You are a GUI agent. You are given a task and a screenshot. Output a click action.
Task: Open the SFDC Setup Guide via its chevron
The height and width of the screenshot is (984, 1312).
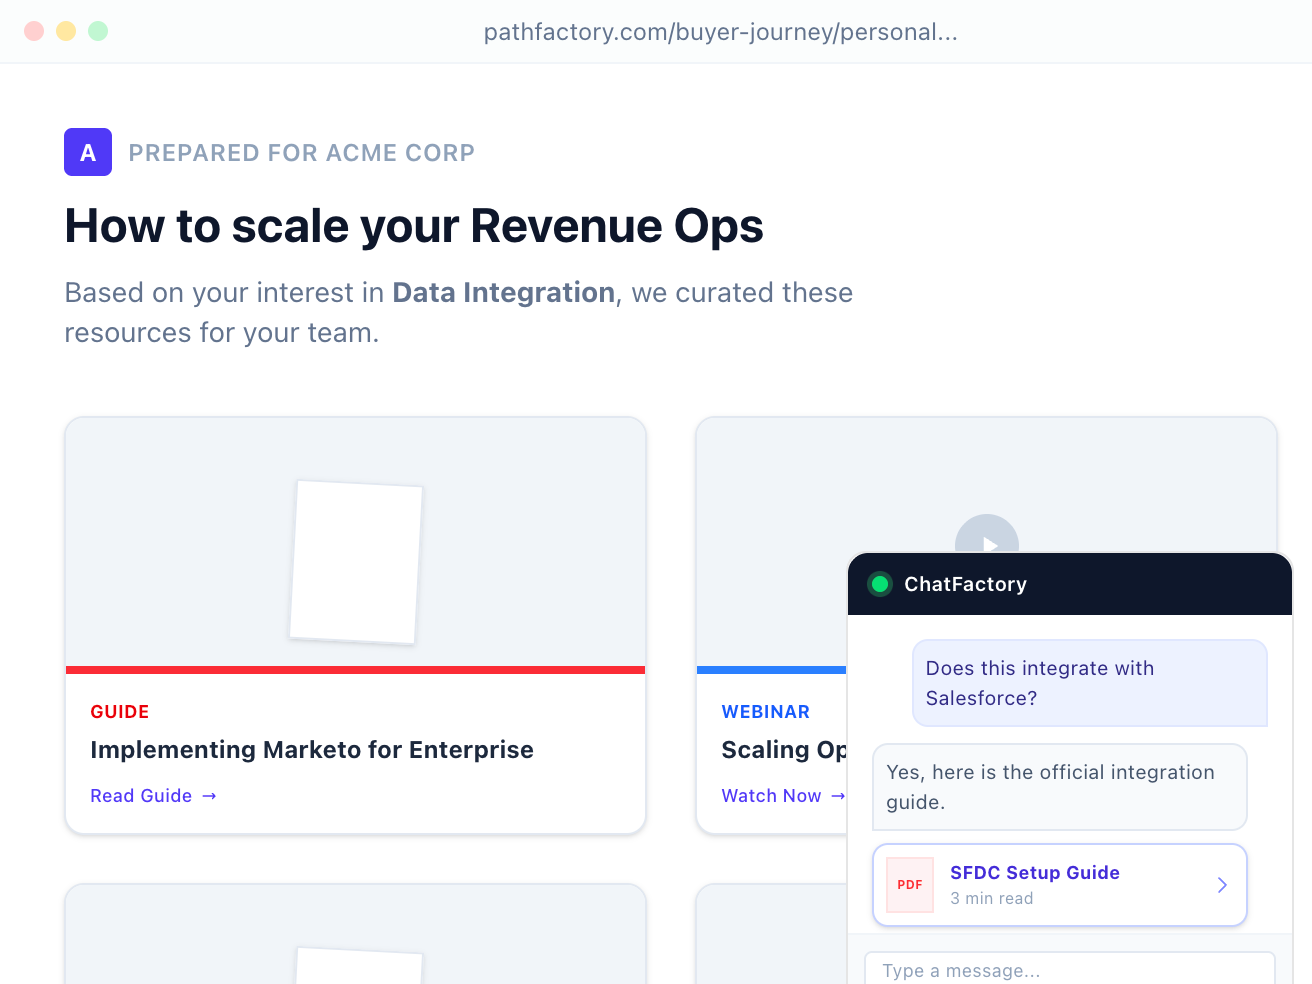[x=1221, y=884]
